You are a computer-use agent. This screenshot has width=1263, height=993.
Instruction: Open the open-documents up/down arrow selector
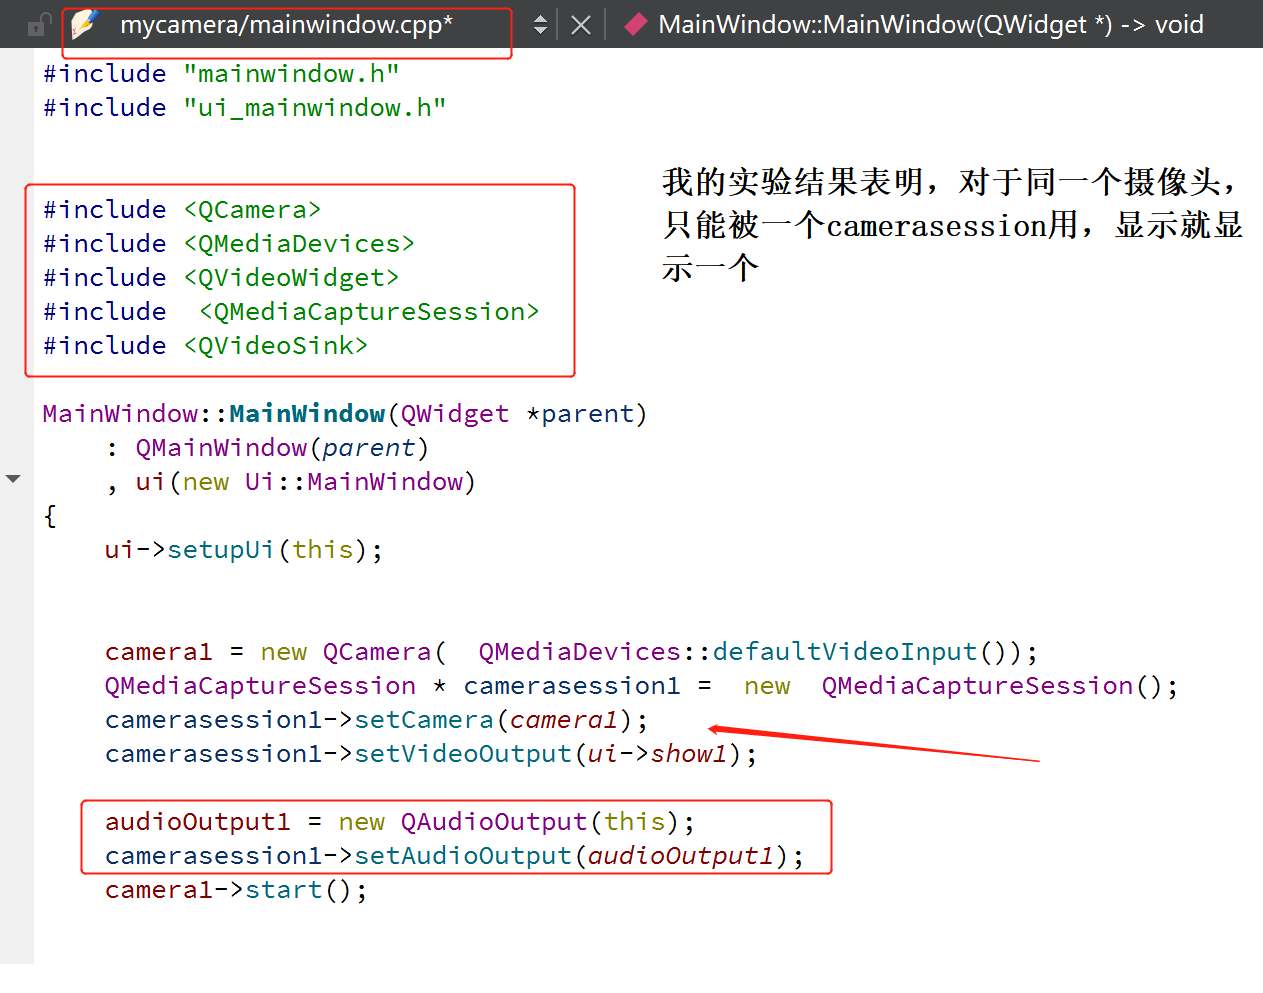pyautogui.click(x=540, y=25)
